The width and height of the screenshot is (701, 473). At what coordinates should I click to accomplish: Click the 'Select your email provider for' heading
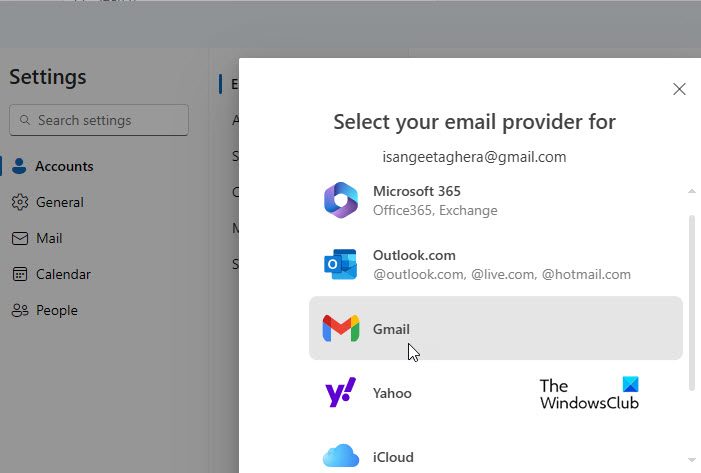(474, 122)
